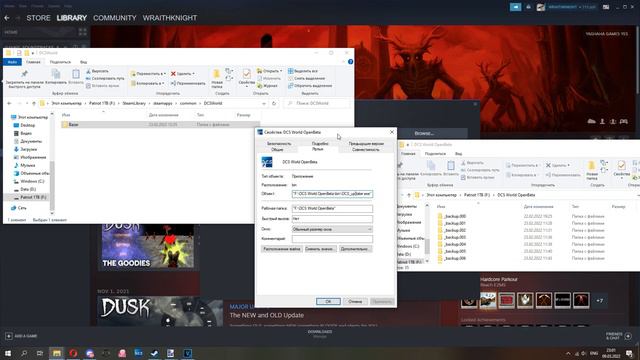Open Steam Friends & Chat
The height and width of the screenshot is (360, 640).
pos(618,336)
